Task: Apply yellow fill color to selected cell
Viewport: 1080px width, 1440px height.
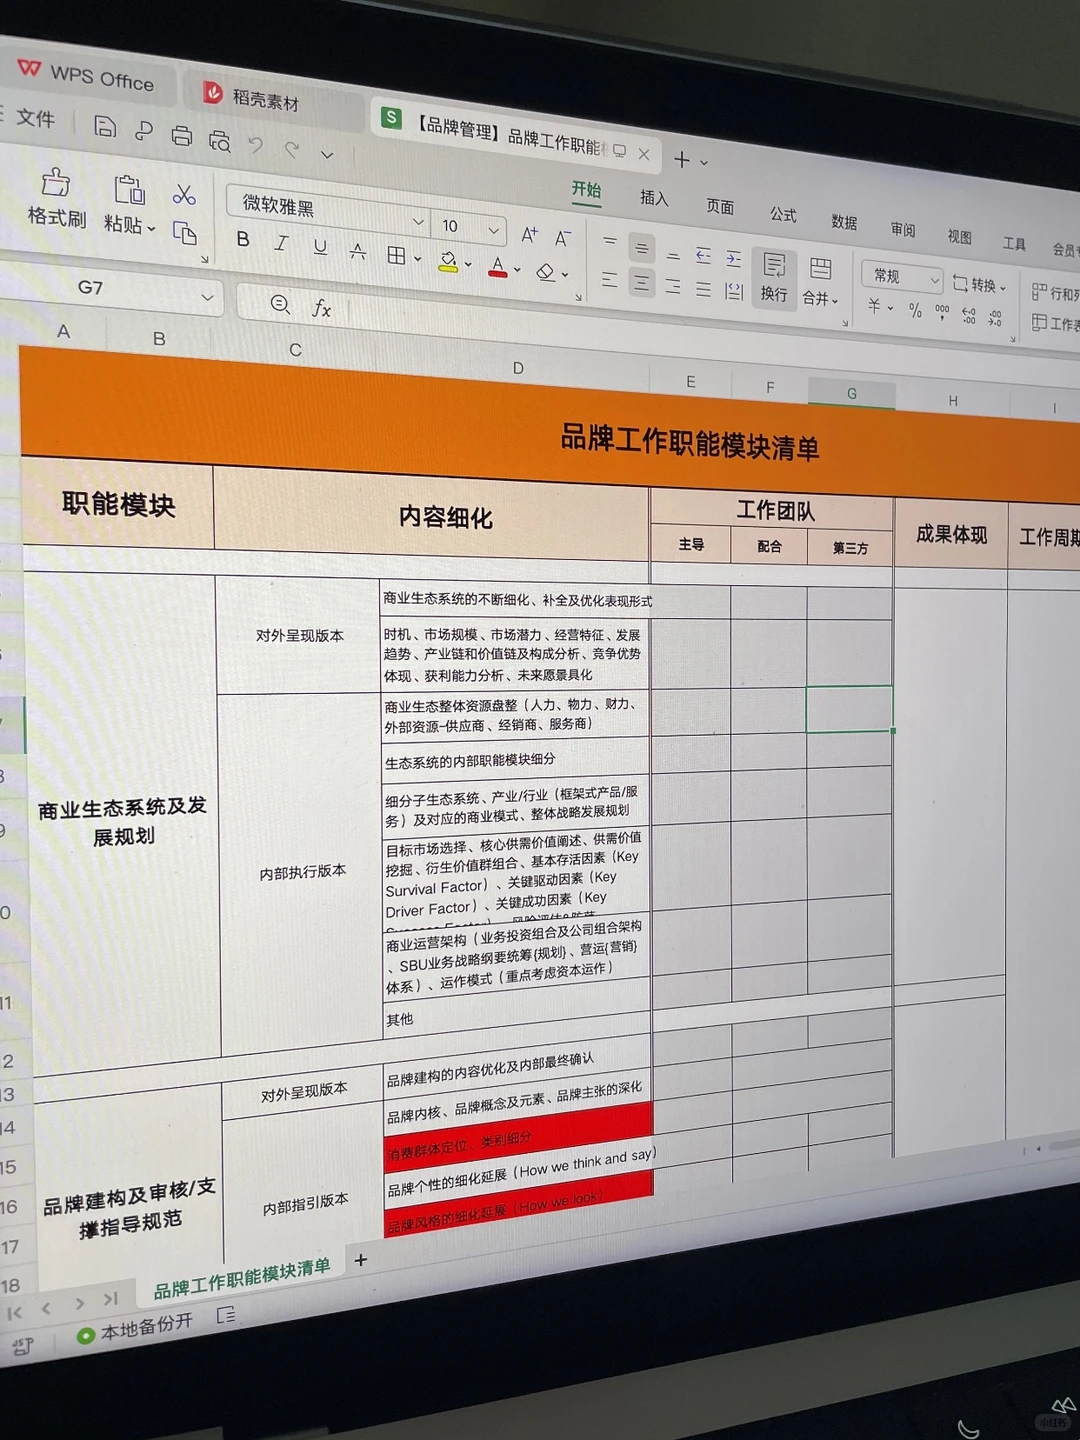Action: click(448, 260)
